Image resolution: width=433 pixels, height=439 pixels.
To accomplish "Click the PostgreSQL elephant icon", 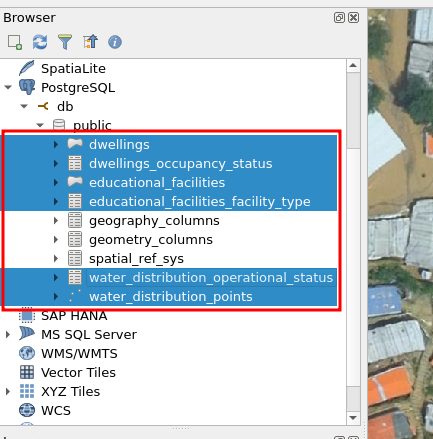I will (27, 87).
